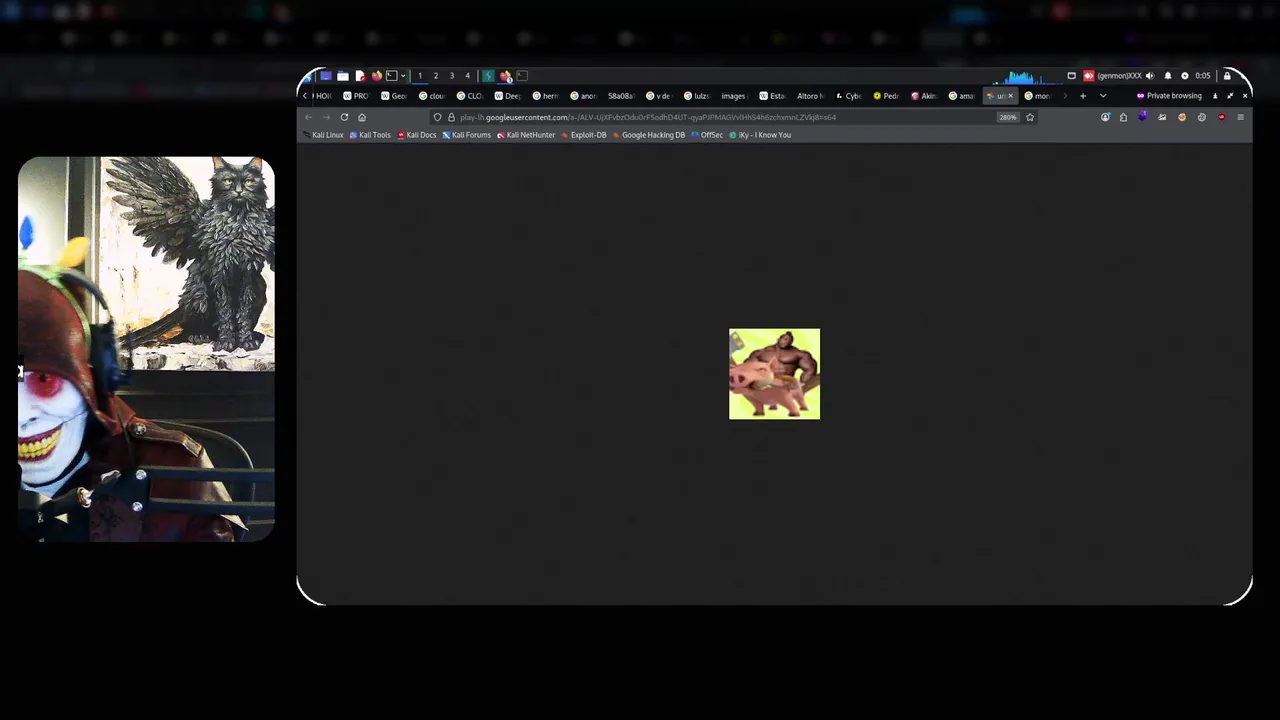Switch to workspace 4

click(x=467, y=76)
